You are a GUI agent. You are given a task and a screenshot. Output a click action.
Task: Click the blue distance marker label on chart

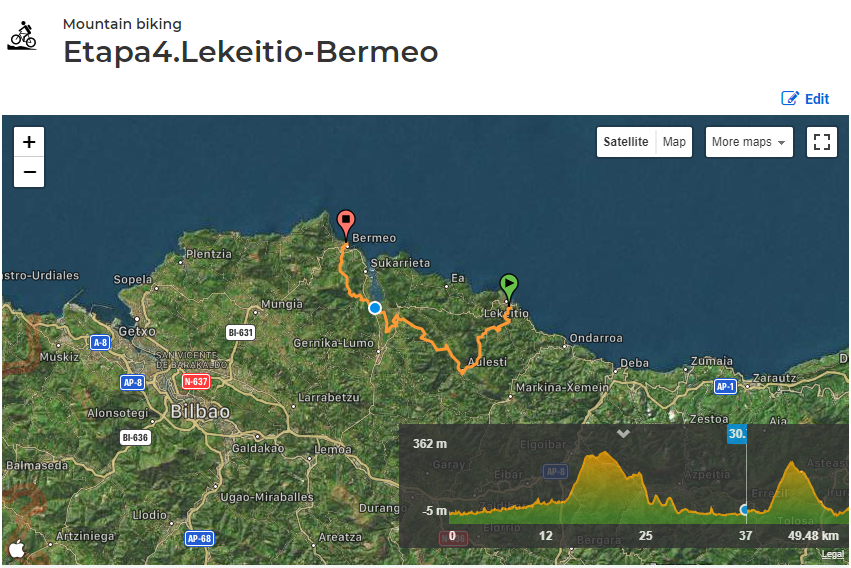[x=737, y=434]
